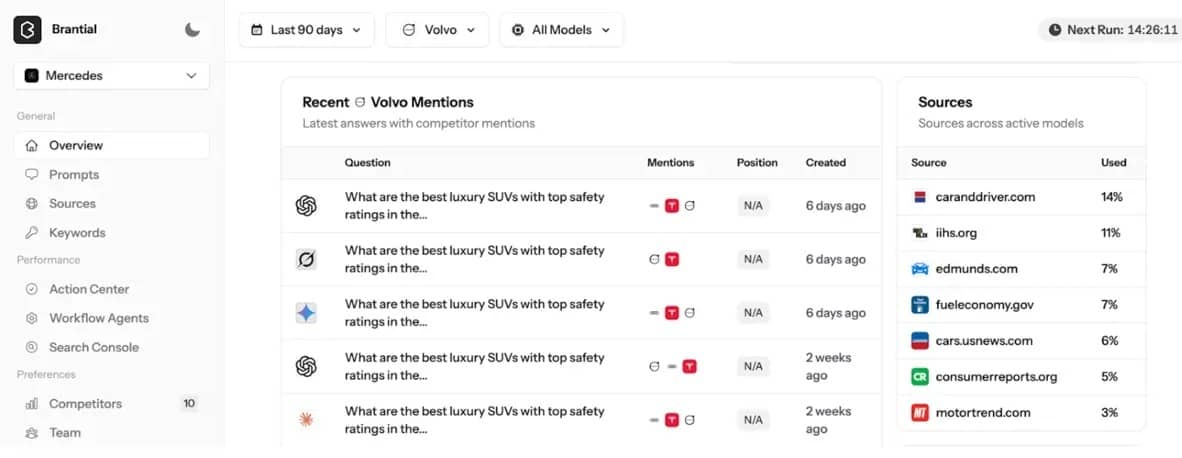Image resolution: width=1182 pixels, height=458 pixels.
Task: Click the edmunds.com car favicon
Action: point(920,269)
